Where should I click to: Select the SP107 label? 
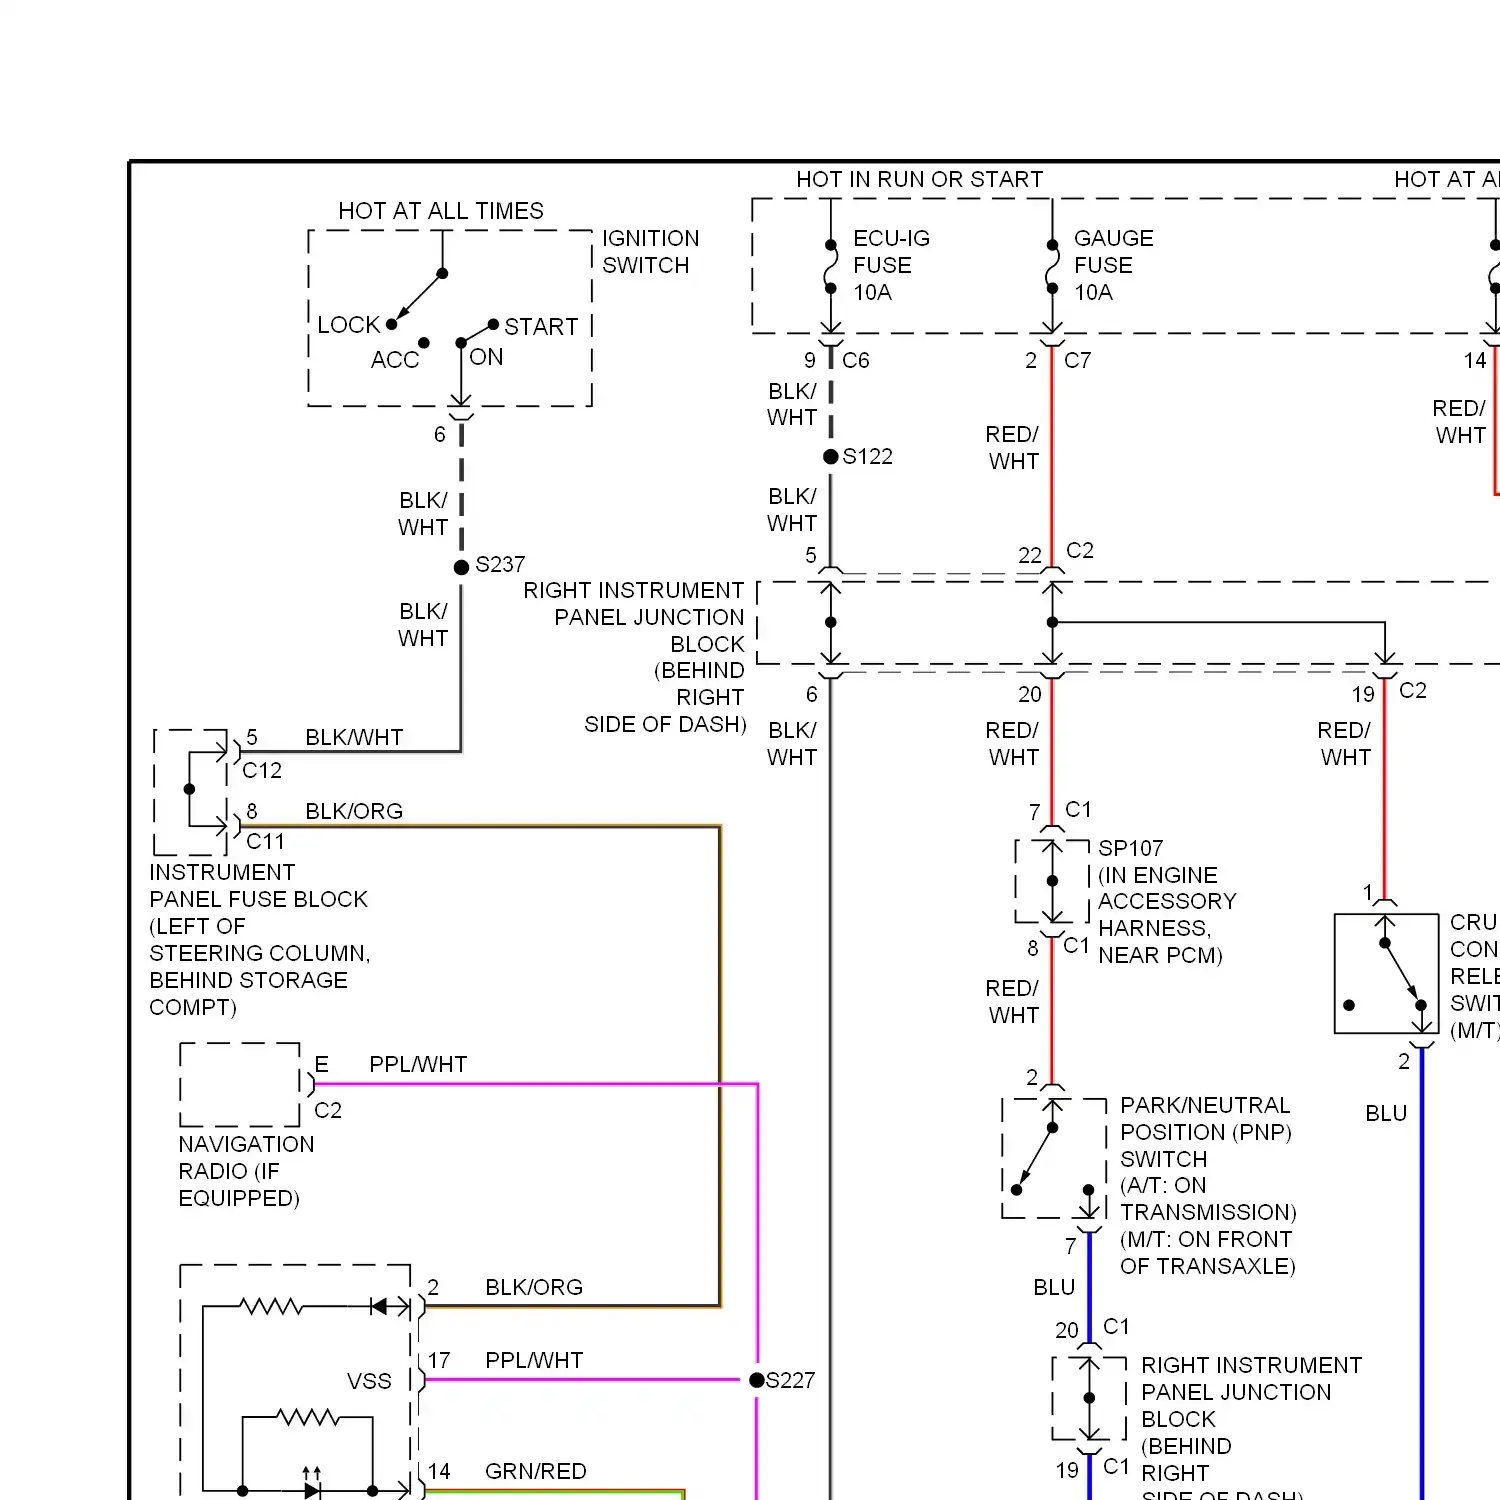(x=1131, y=849)
